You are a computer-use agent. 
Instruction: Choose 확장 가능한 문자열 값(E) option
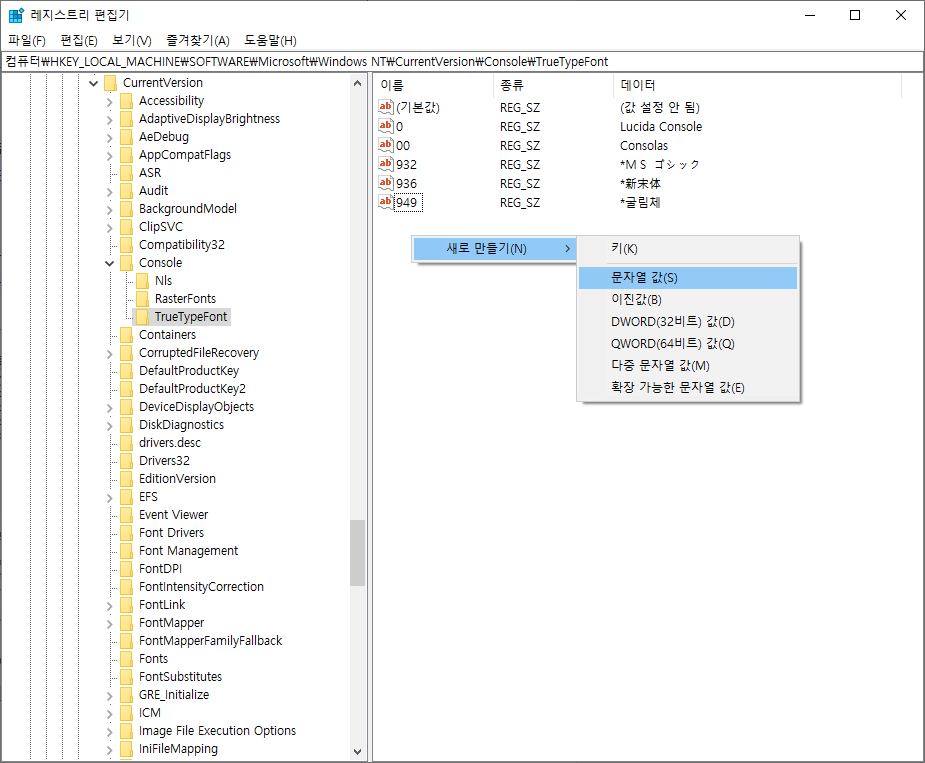coord(688,387)
